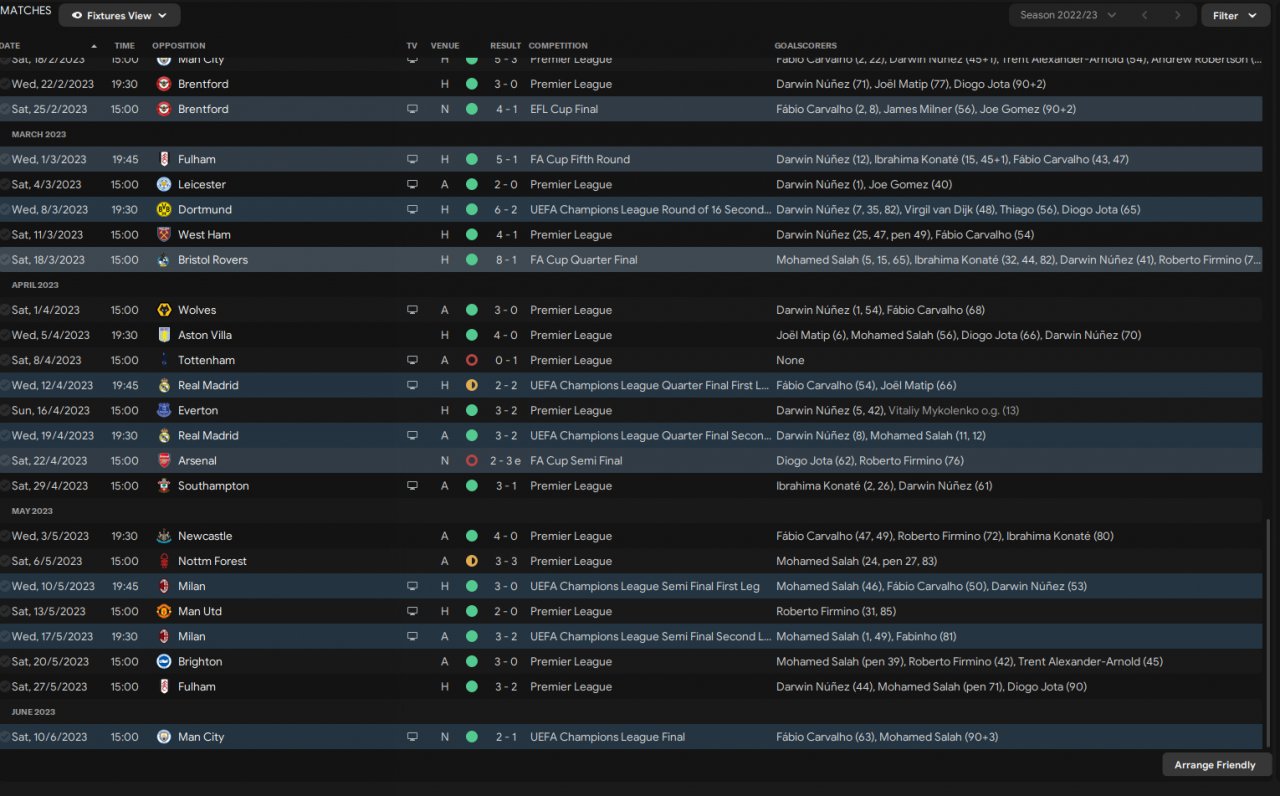Viewport: 1280px width, 796px height.
Task: Click the TV icon on the Champions League Final row
Action: (x=412, y=737)
